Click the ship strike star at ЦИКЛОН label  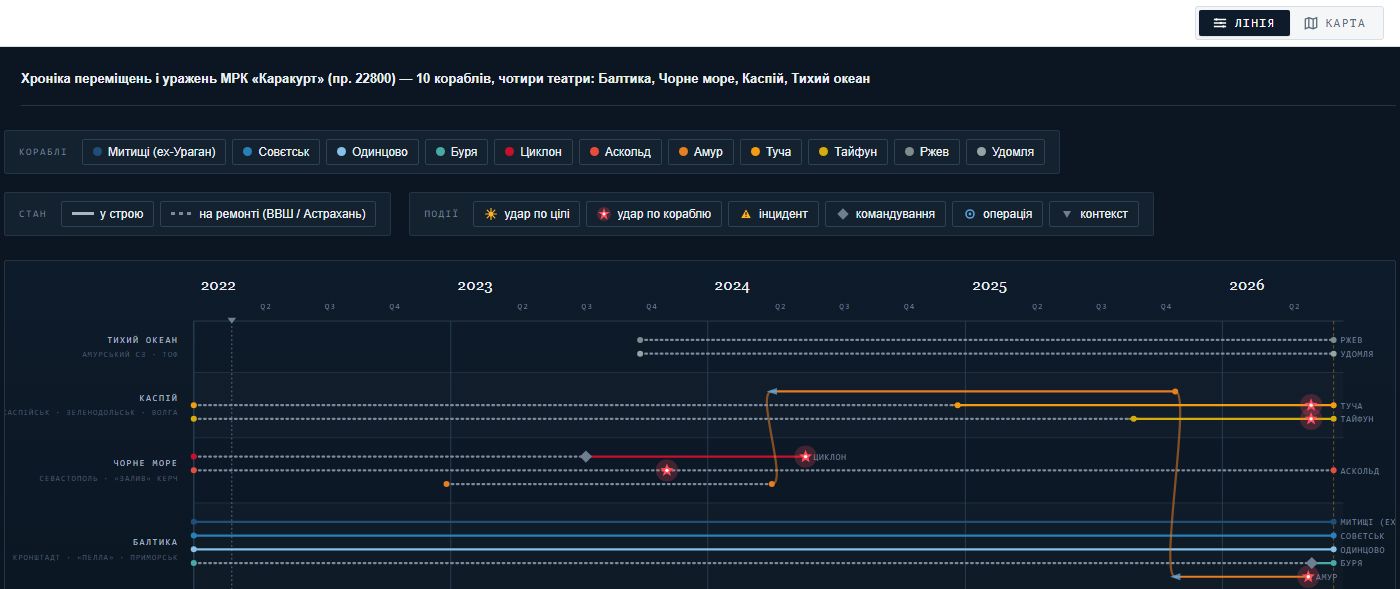806,456
